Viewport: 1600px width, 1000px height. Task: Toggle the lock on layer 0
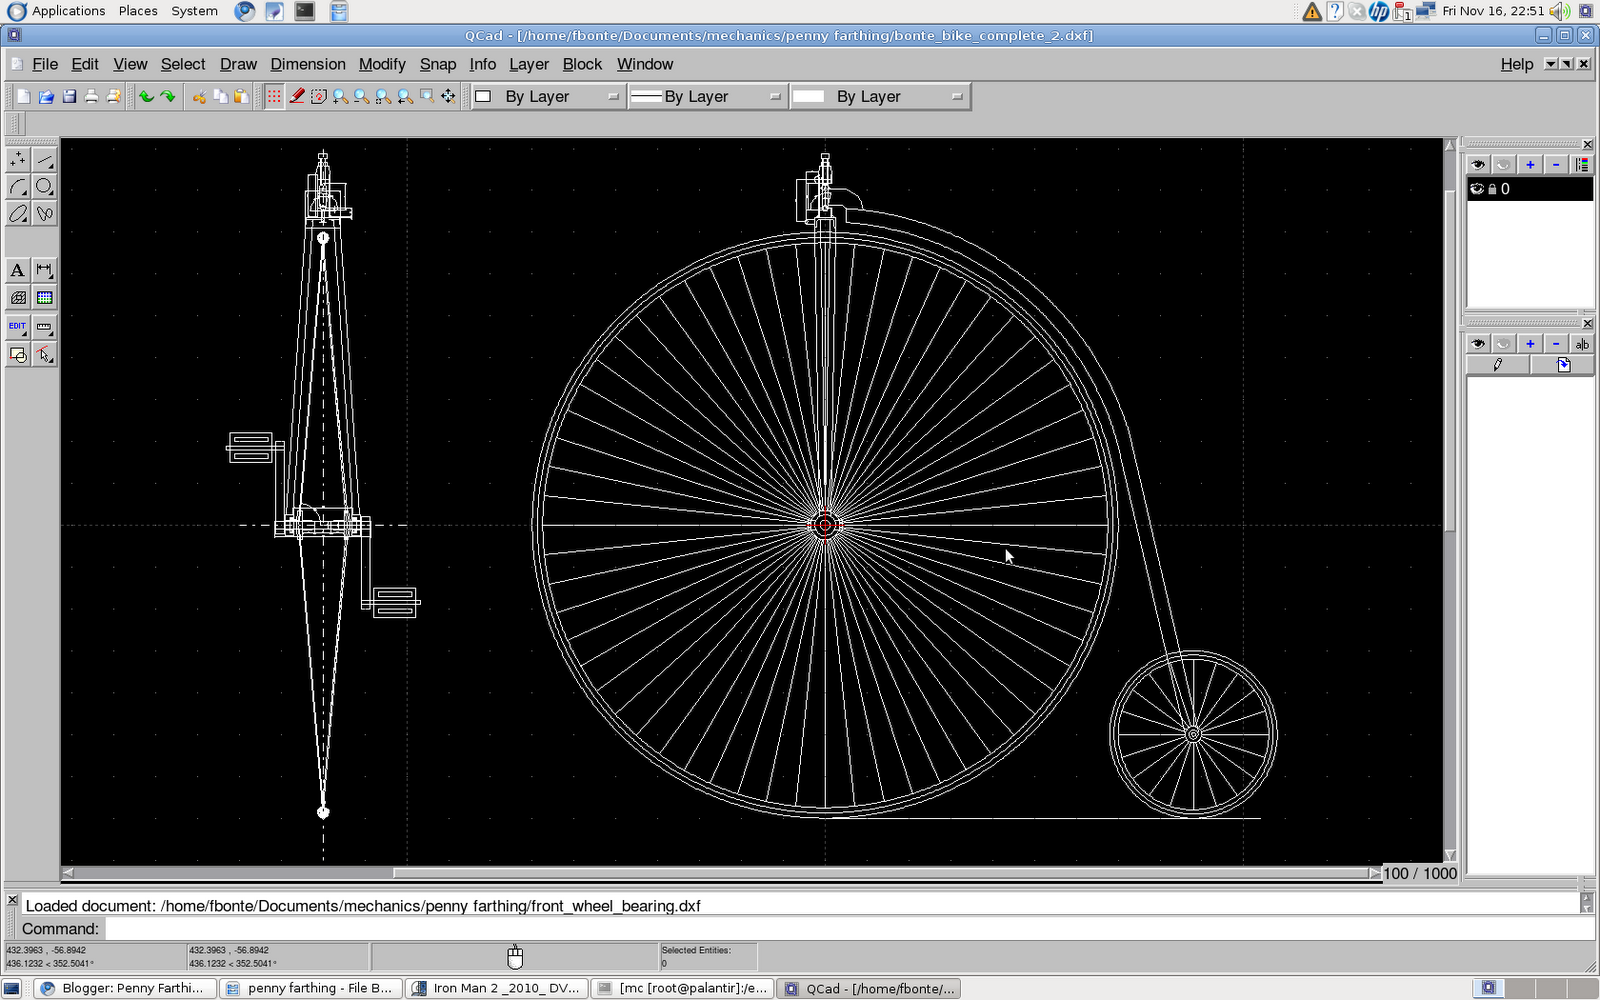[1492, 188]
